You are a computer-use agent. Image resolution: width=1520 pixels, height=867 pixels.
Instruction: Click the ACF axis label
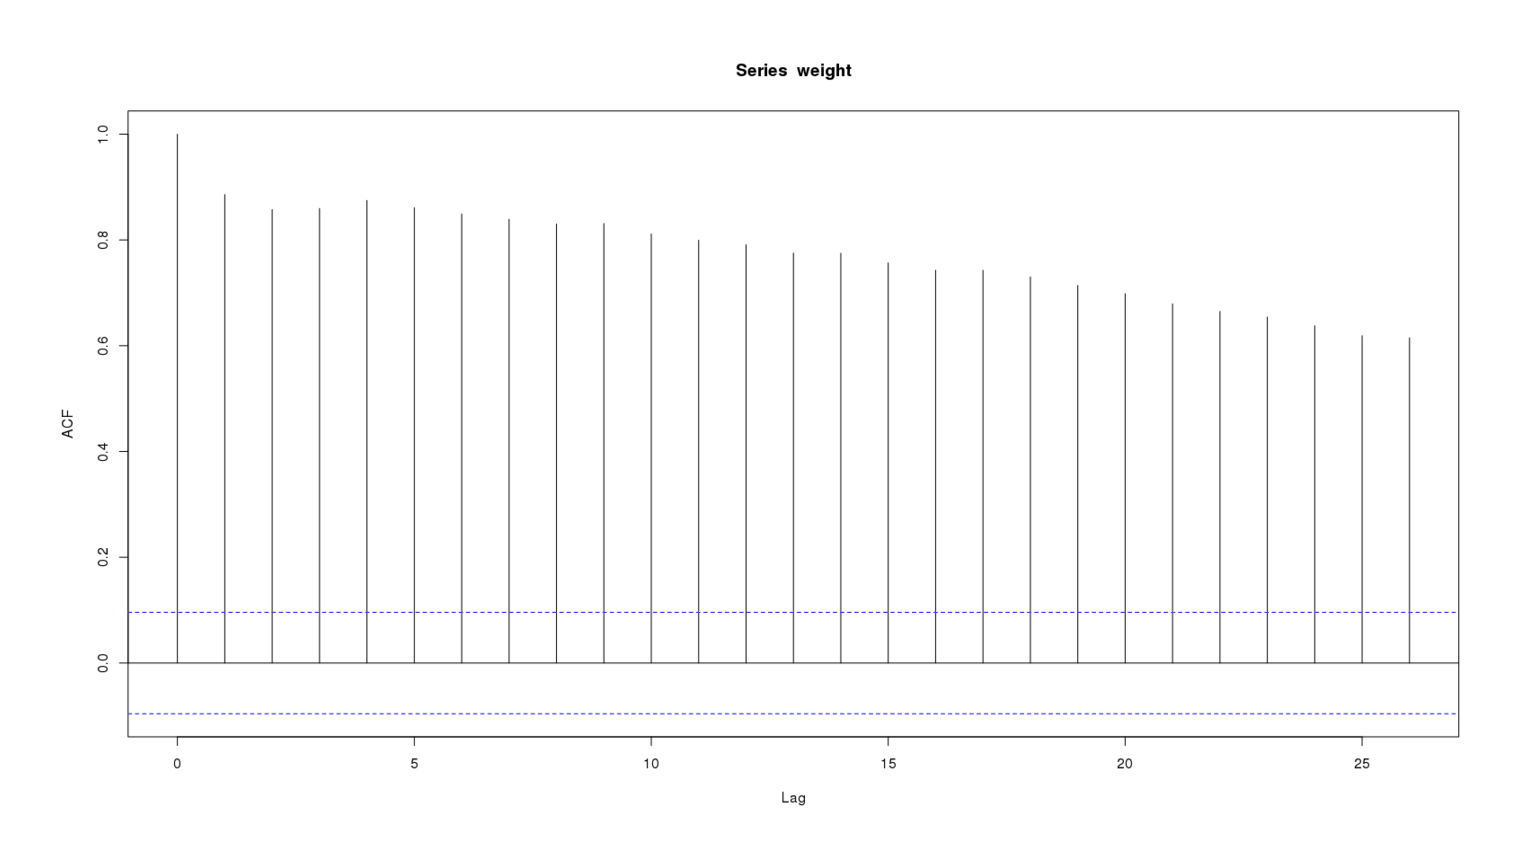coord(70,424)
